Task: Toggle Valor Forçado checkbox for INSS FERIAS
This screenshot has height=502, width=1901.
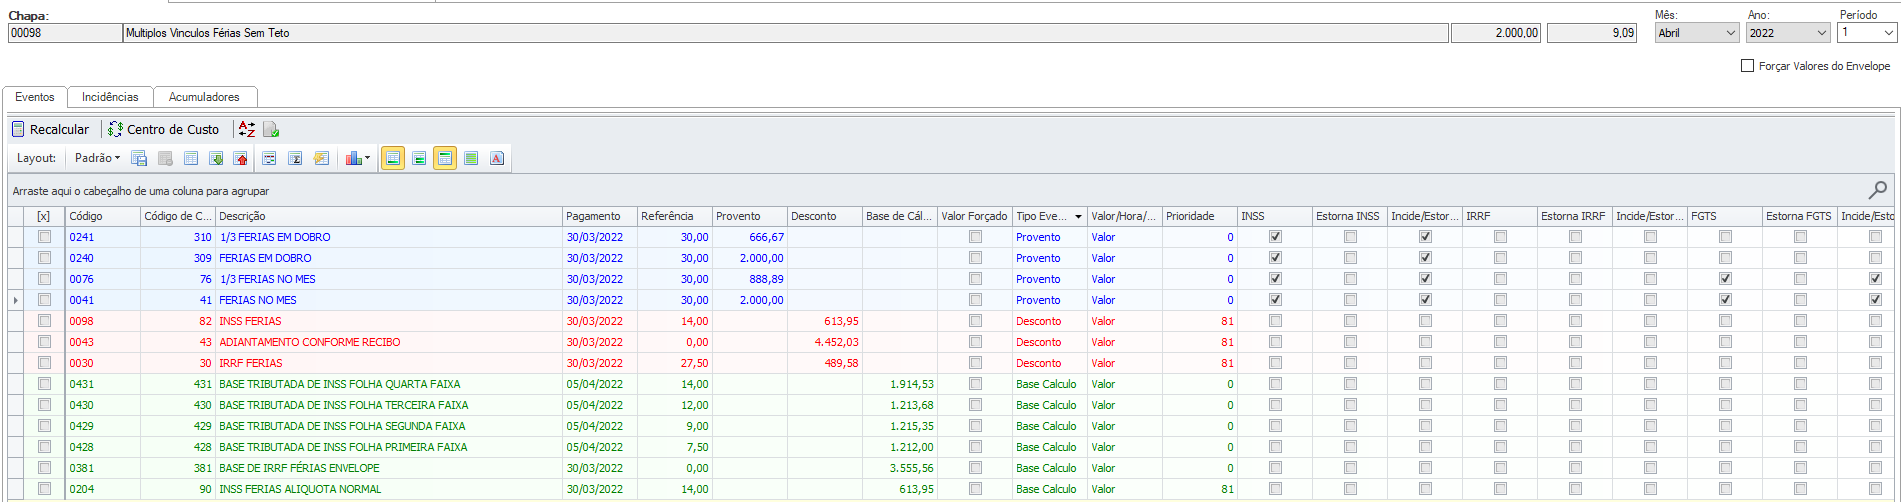Action: (975, 321)
